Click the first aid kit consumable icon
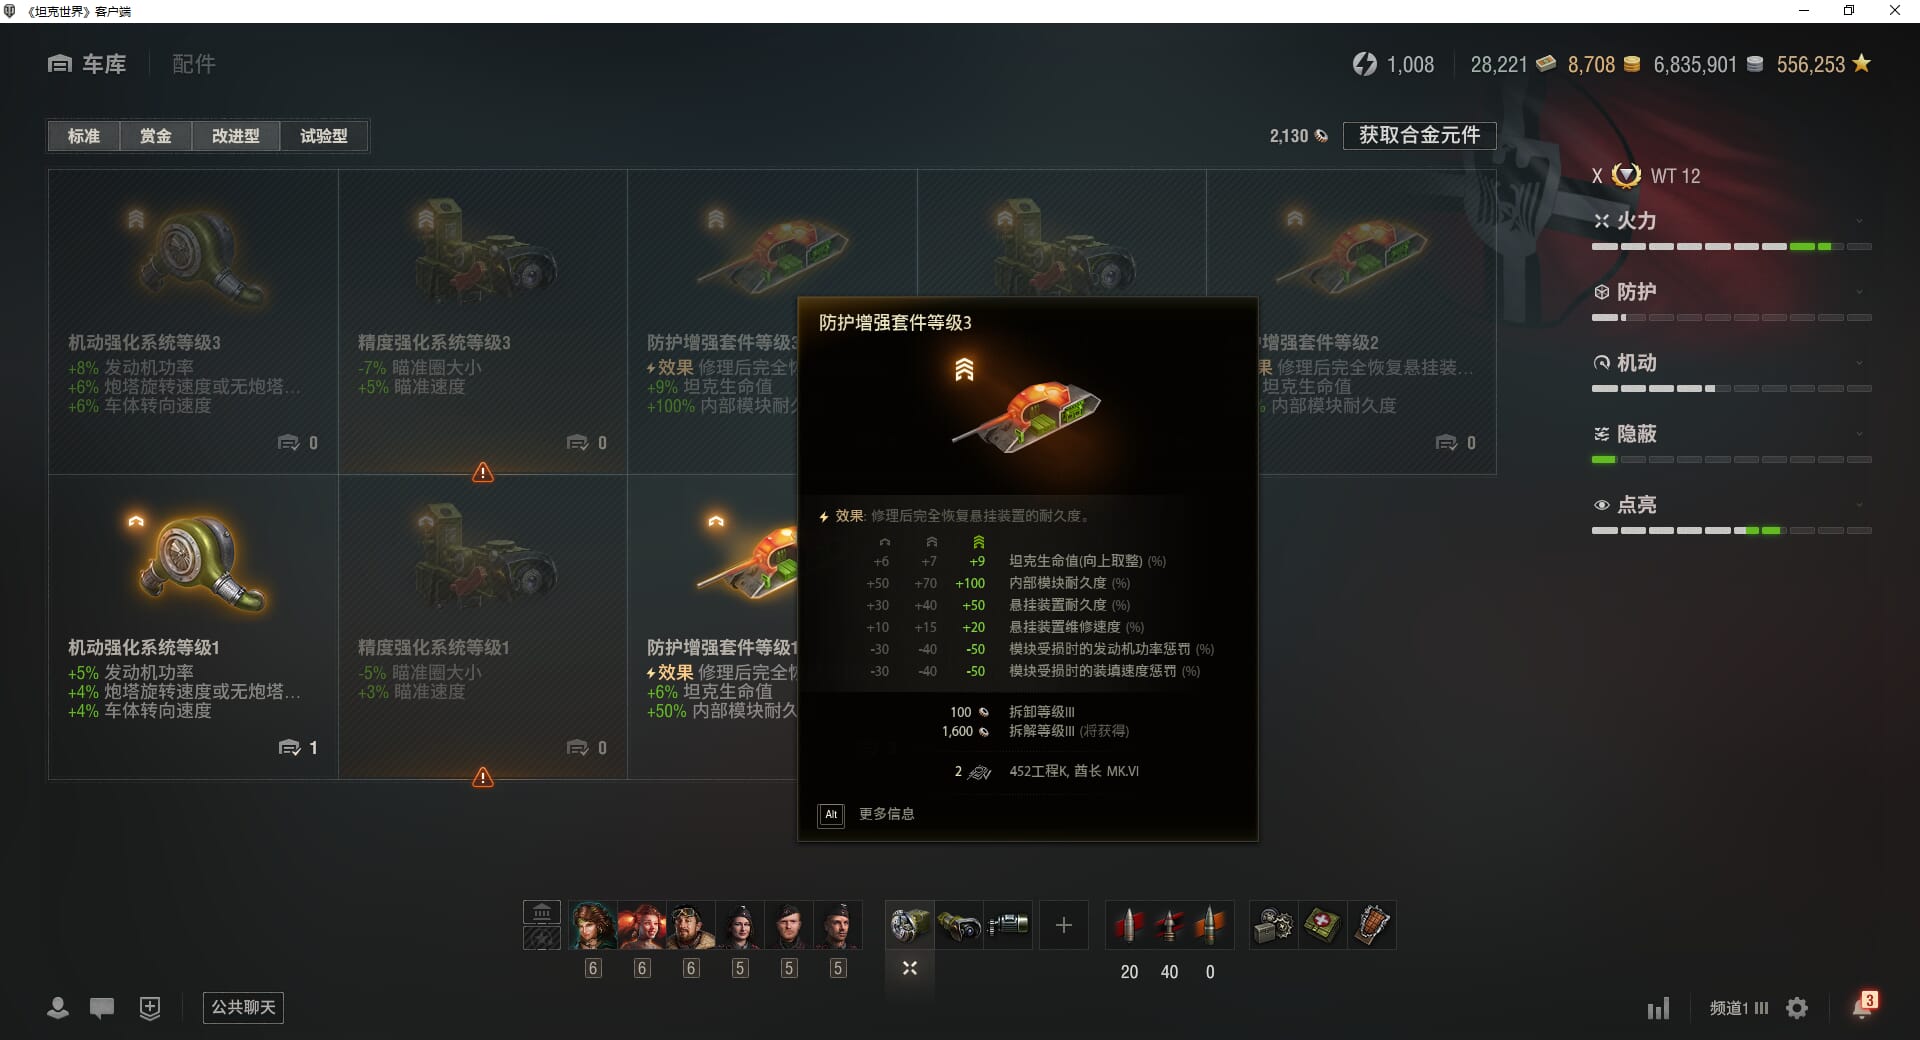Screen dimensions: 1920x1040 (1323, 925)
